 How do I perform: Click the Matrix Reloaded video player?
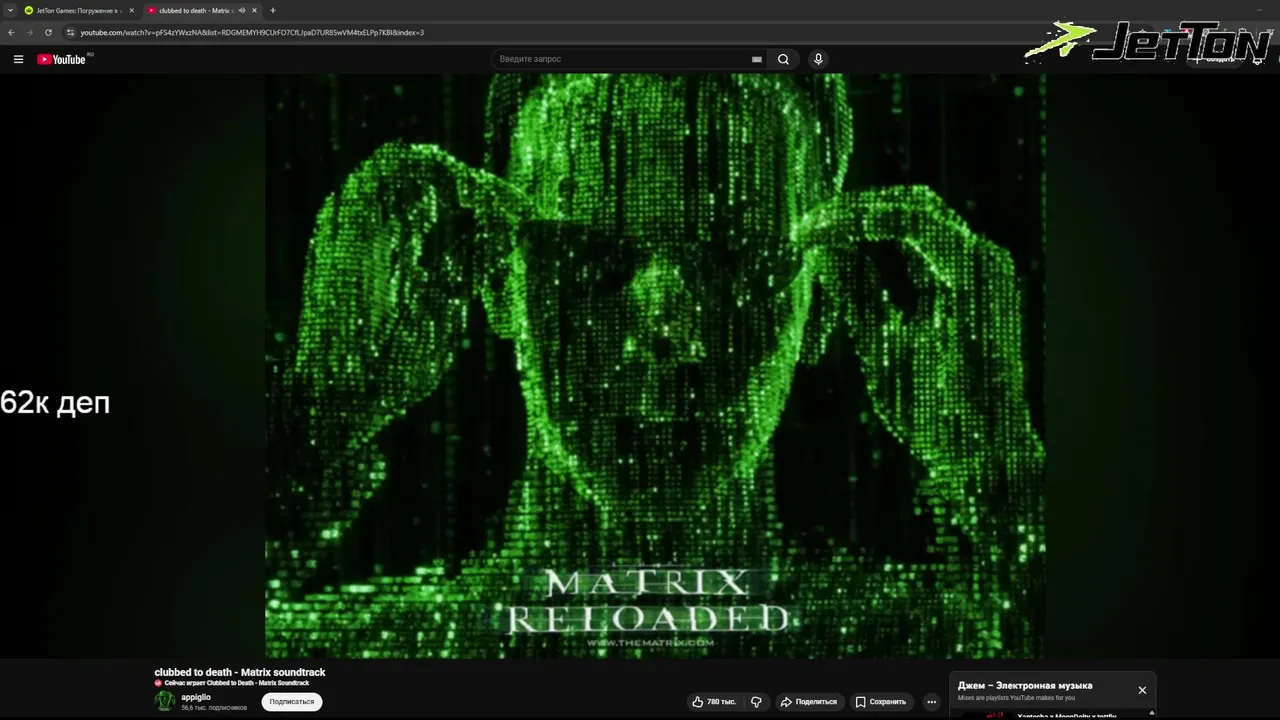pyautogui.click(x=655, y=365)
